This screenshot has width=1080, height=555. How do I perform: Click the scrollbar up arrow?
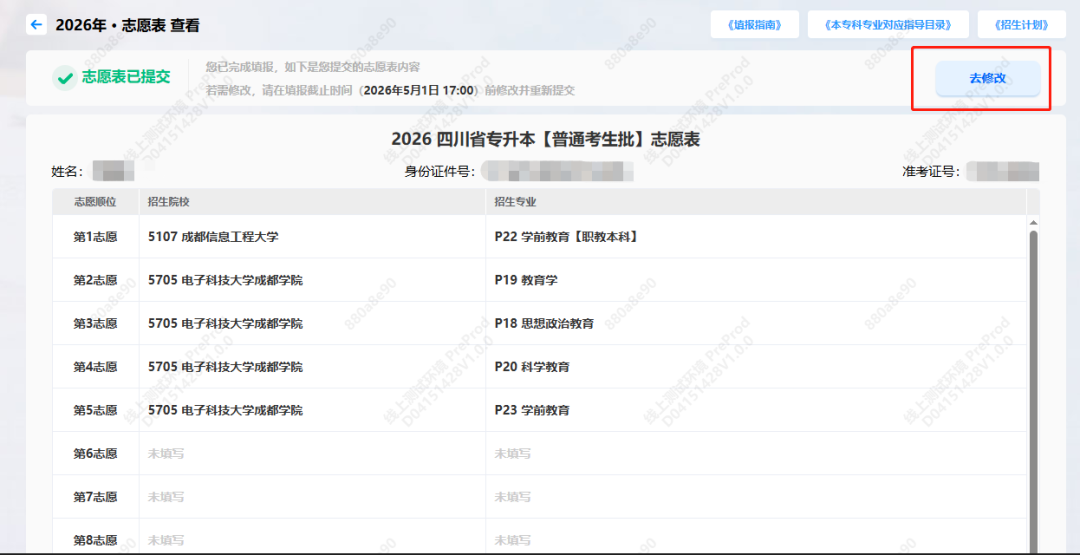click(1032, 223)
